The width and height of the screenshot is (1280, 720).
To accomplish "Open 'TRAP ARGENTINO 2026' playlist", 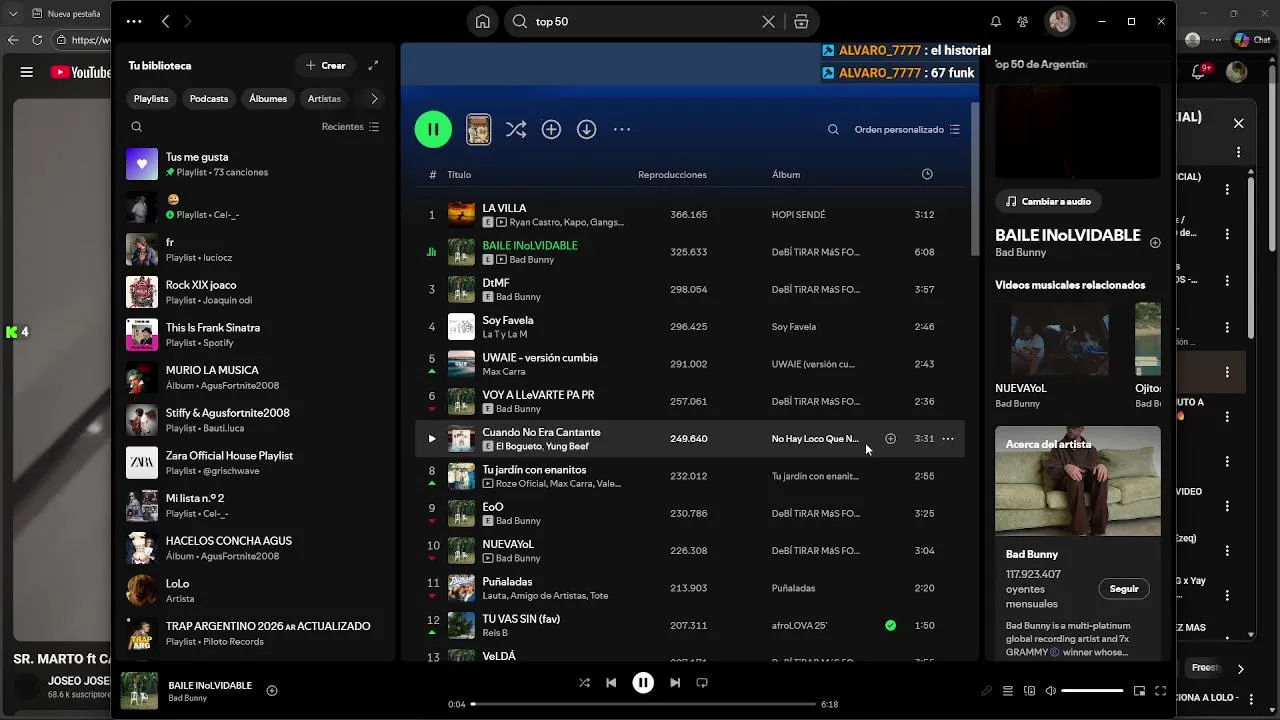I will pos(255,633).
